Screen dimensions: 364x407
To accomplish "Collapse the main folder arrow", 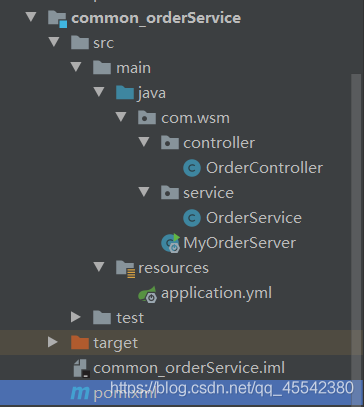I will pyautogui.click(x=76, y=67).
